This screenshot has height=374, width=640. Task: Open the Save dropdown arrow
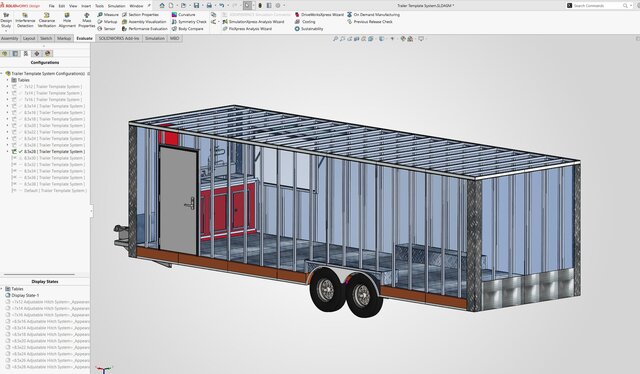pos(202,6)
